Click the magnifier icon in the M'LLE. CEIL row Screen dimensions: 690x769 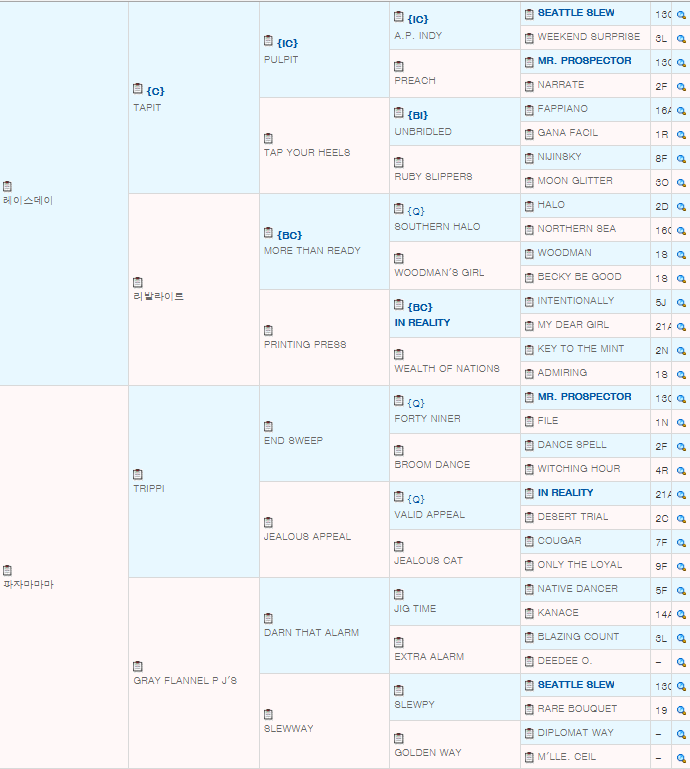tap(681, 759)
